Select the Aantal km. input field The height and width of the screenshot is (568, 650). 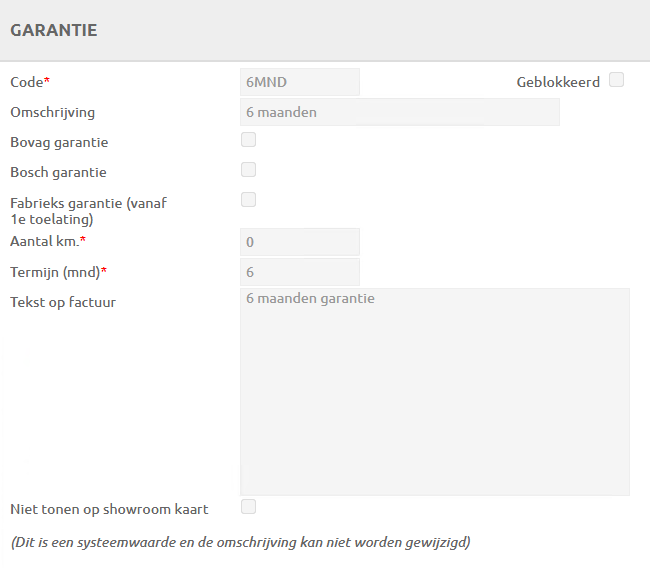click(x=299, y=242)
